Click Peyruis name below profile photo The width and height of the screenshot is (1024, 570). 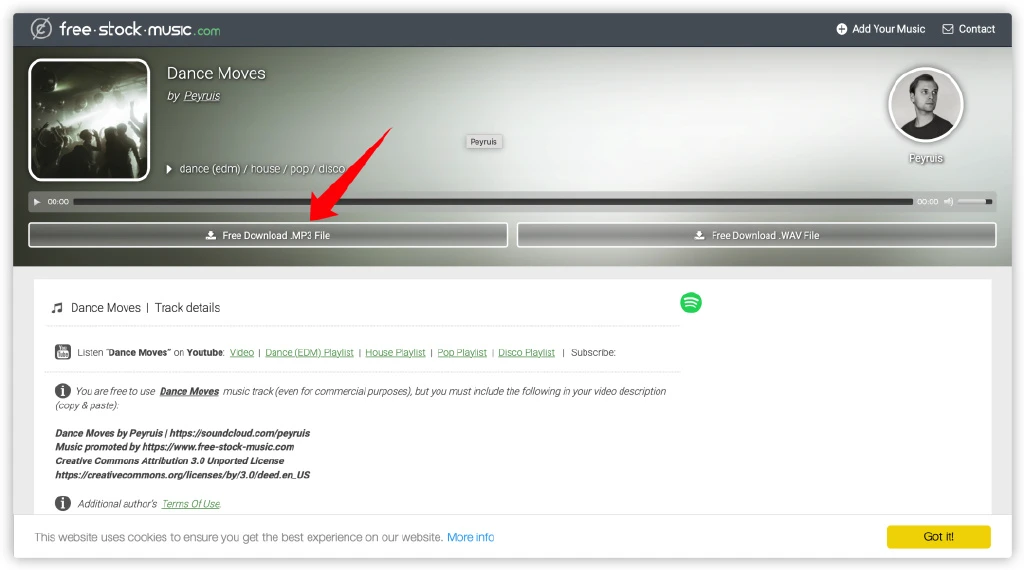click(x=925, y=159)
